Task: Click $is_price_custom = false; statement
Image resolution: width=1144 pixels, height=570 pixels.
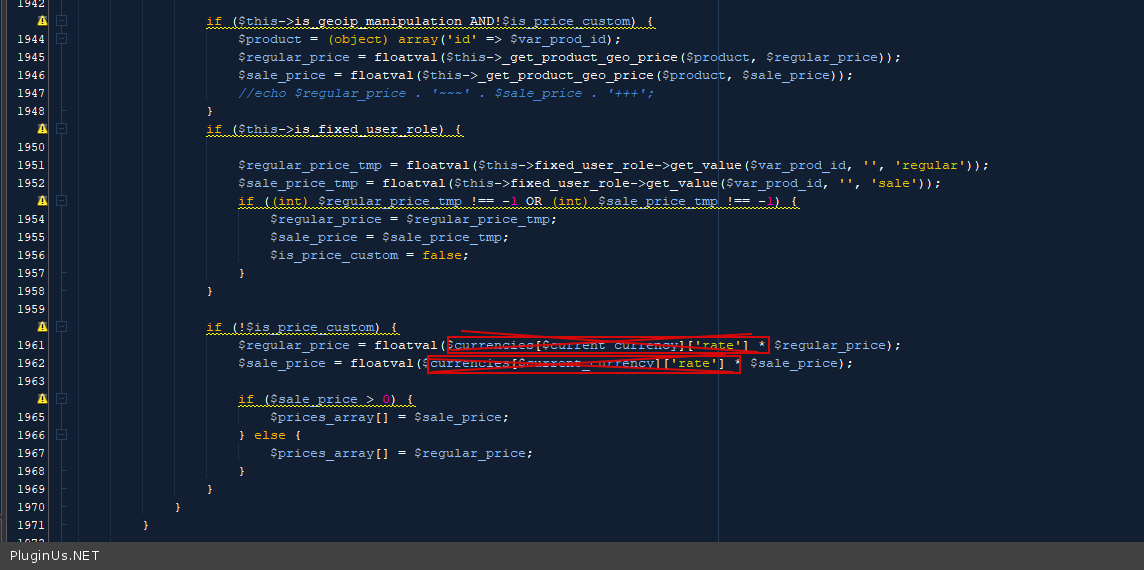Action: [369, 255]
